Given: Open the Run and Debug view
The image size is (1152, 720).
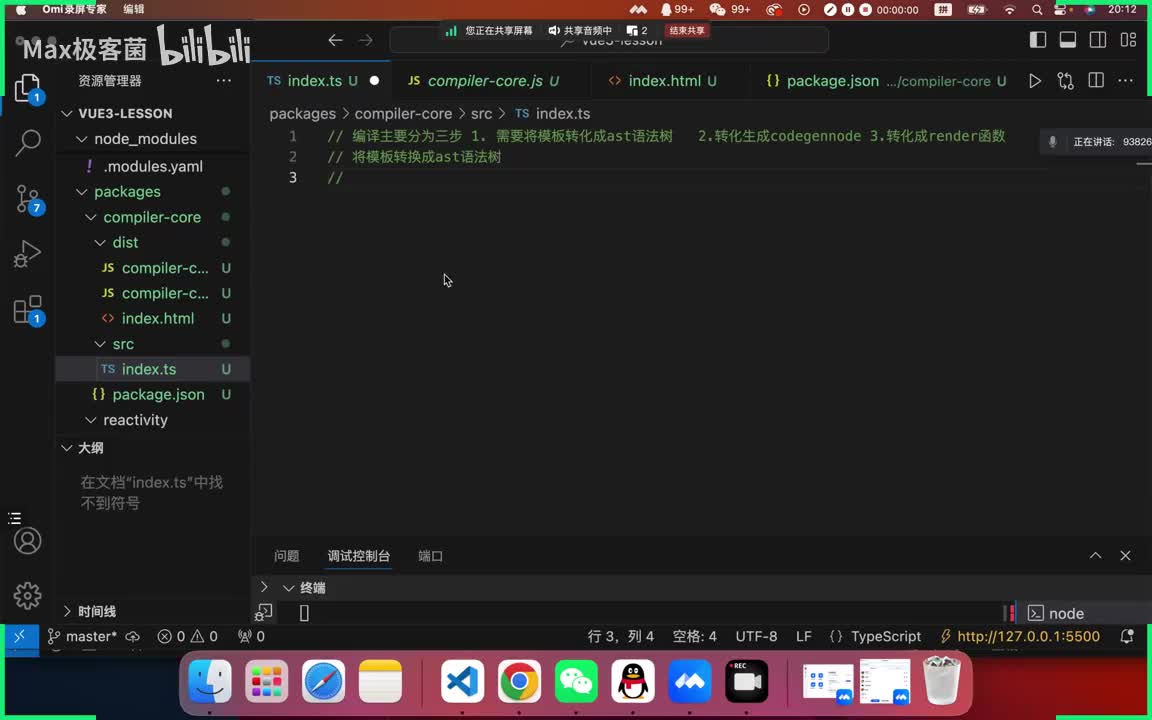Looking at the screenshot, I should (28, 254).
